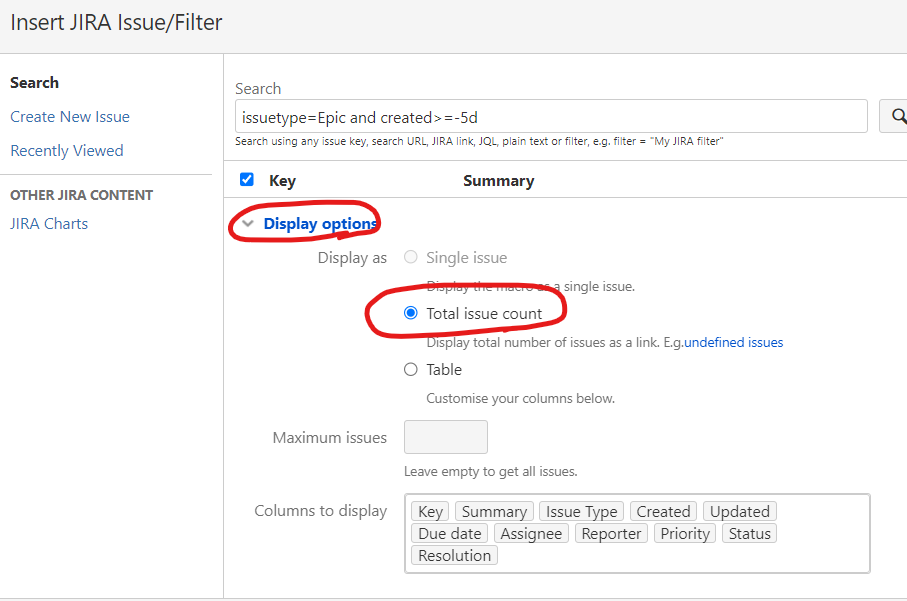The image size is (907, 601).
Task: Collapse the Display options chevron
Action: pyautogui.click(x=248, y=223)
